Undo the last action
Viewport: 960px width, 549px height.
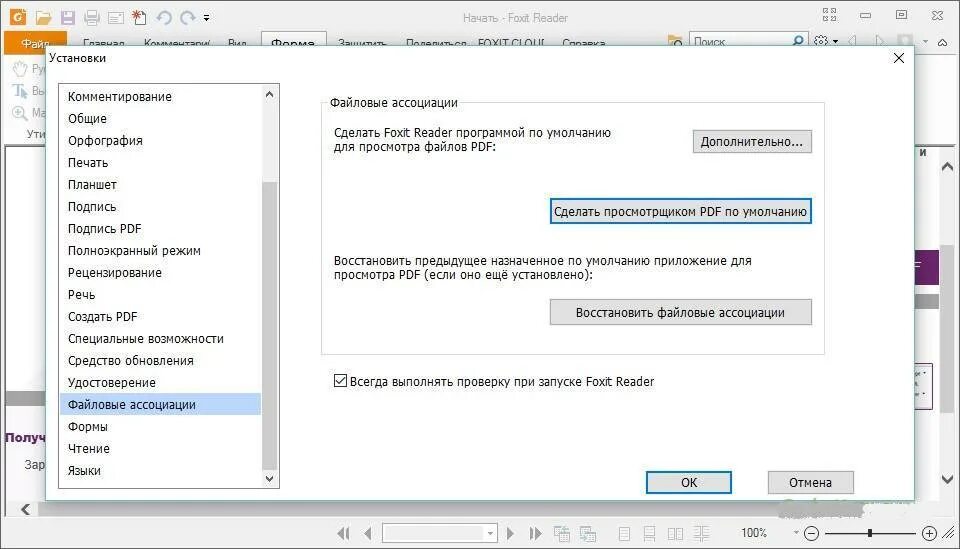click(163, 18)
